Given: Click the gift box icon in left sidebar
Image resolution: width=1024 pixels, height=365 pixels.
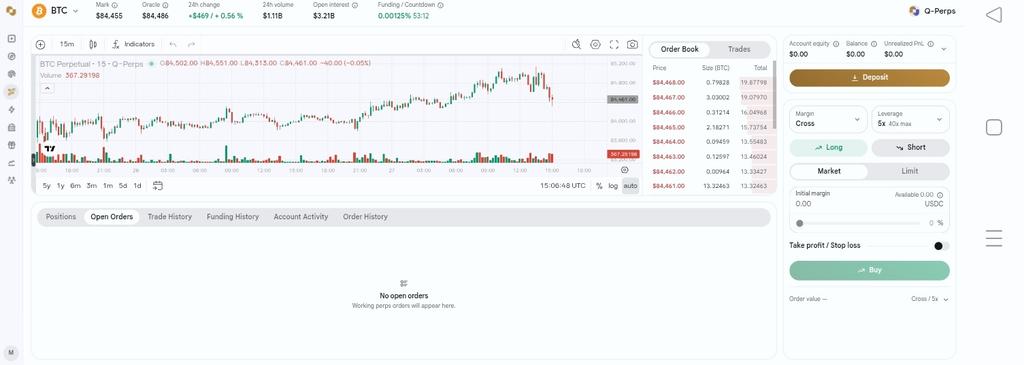Looking at the screenshot, I should (11, 145).
